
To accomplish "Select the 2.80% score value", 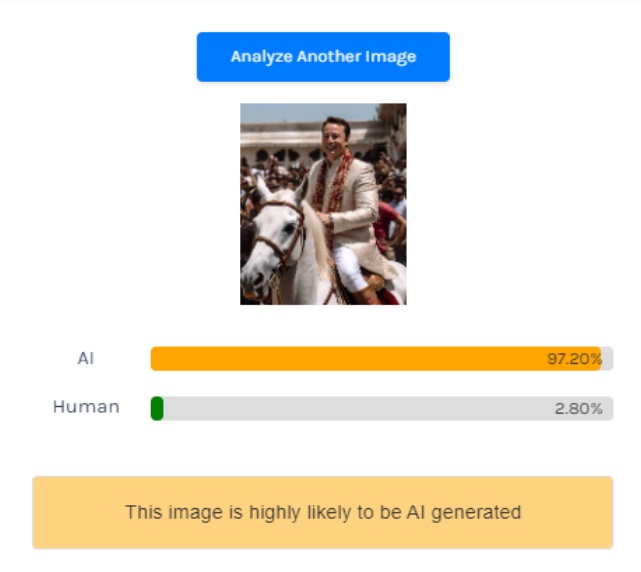I will point(578,408).
